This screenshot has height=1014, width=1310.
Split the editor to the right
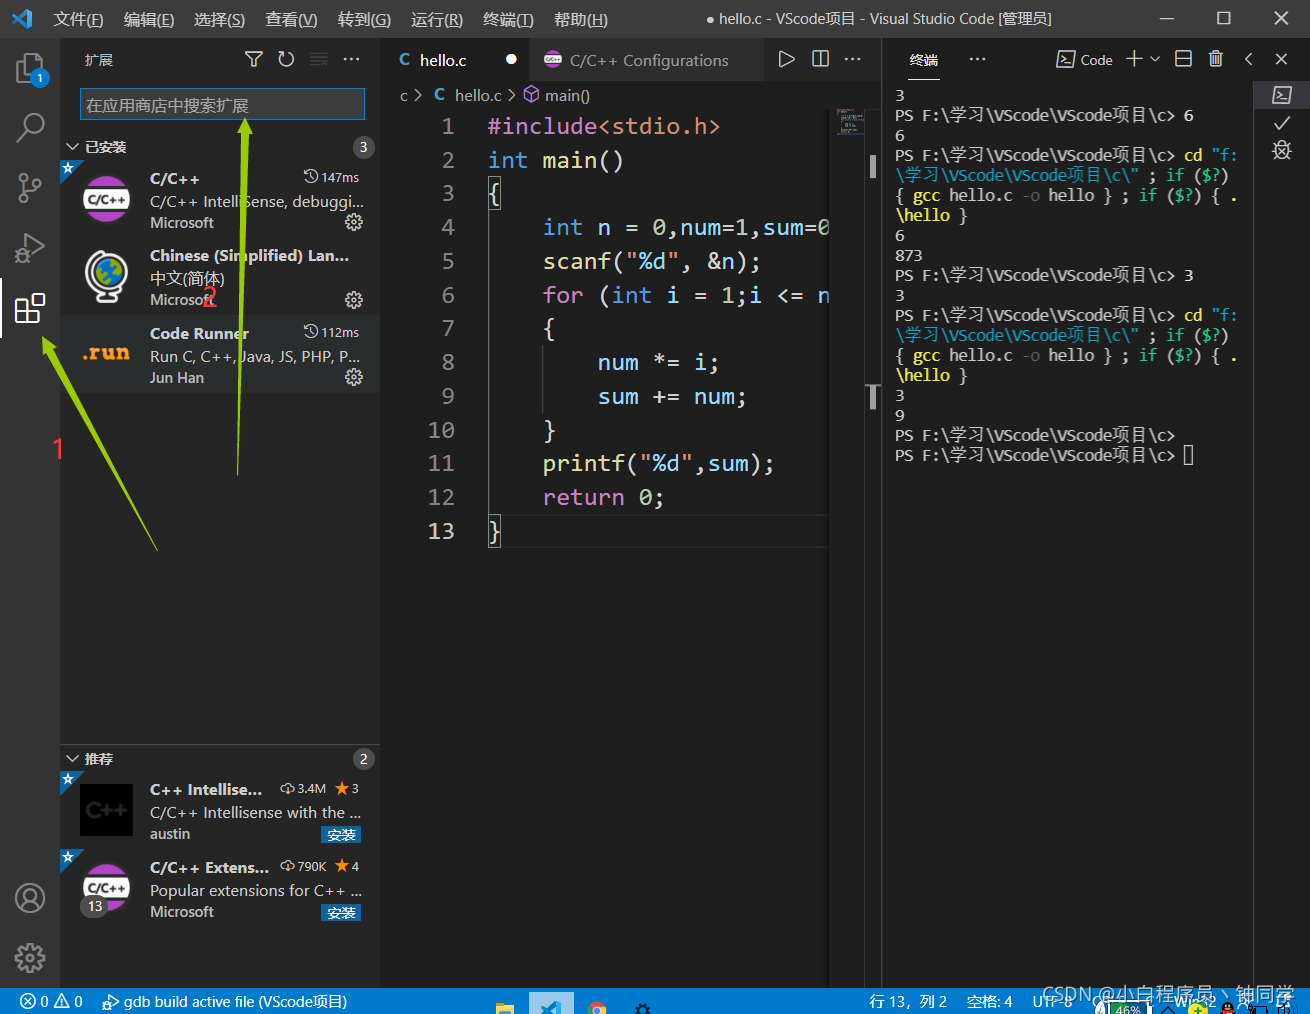pos(820,60)
